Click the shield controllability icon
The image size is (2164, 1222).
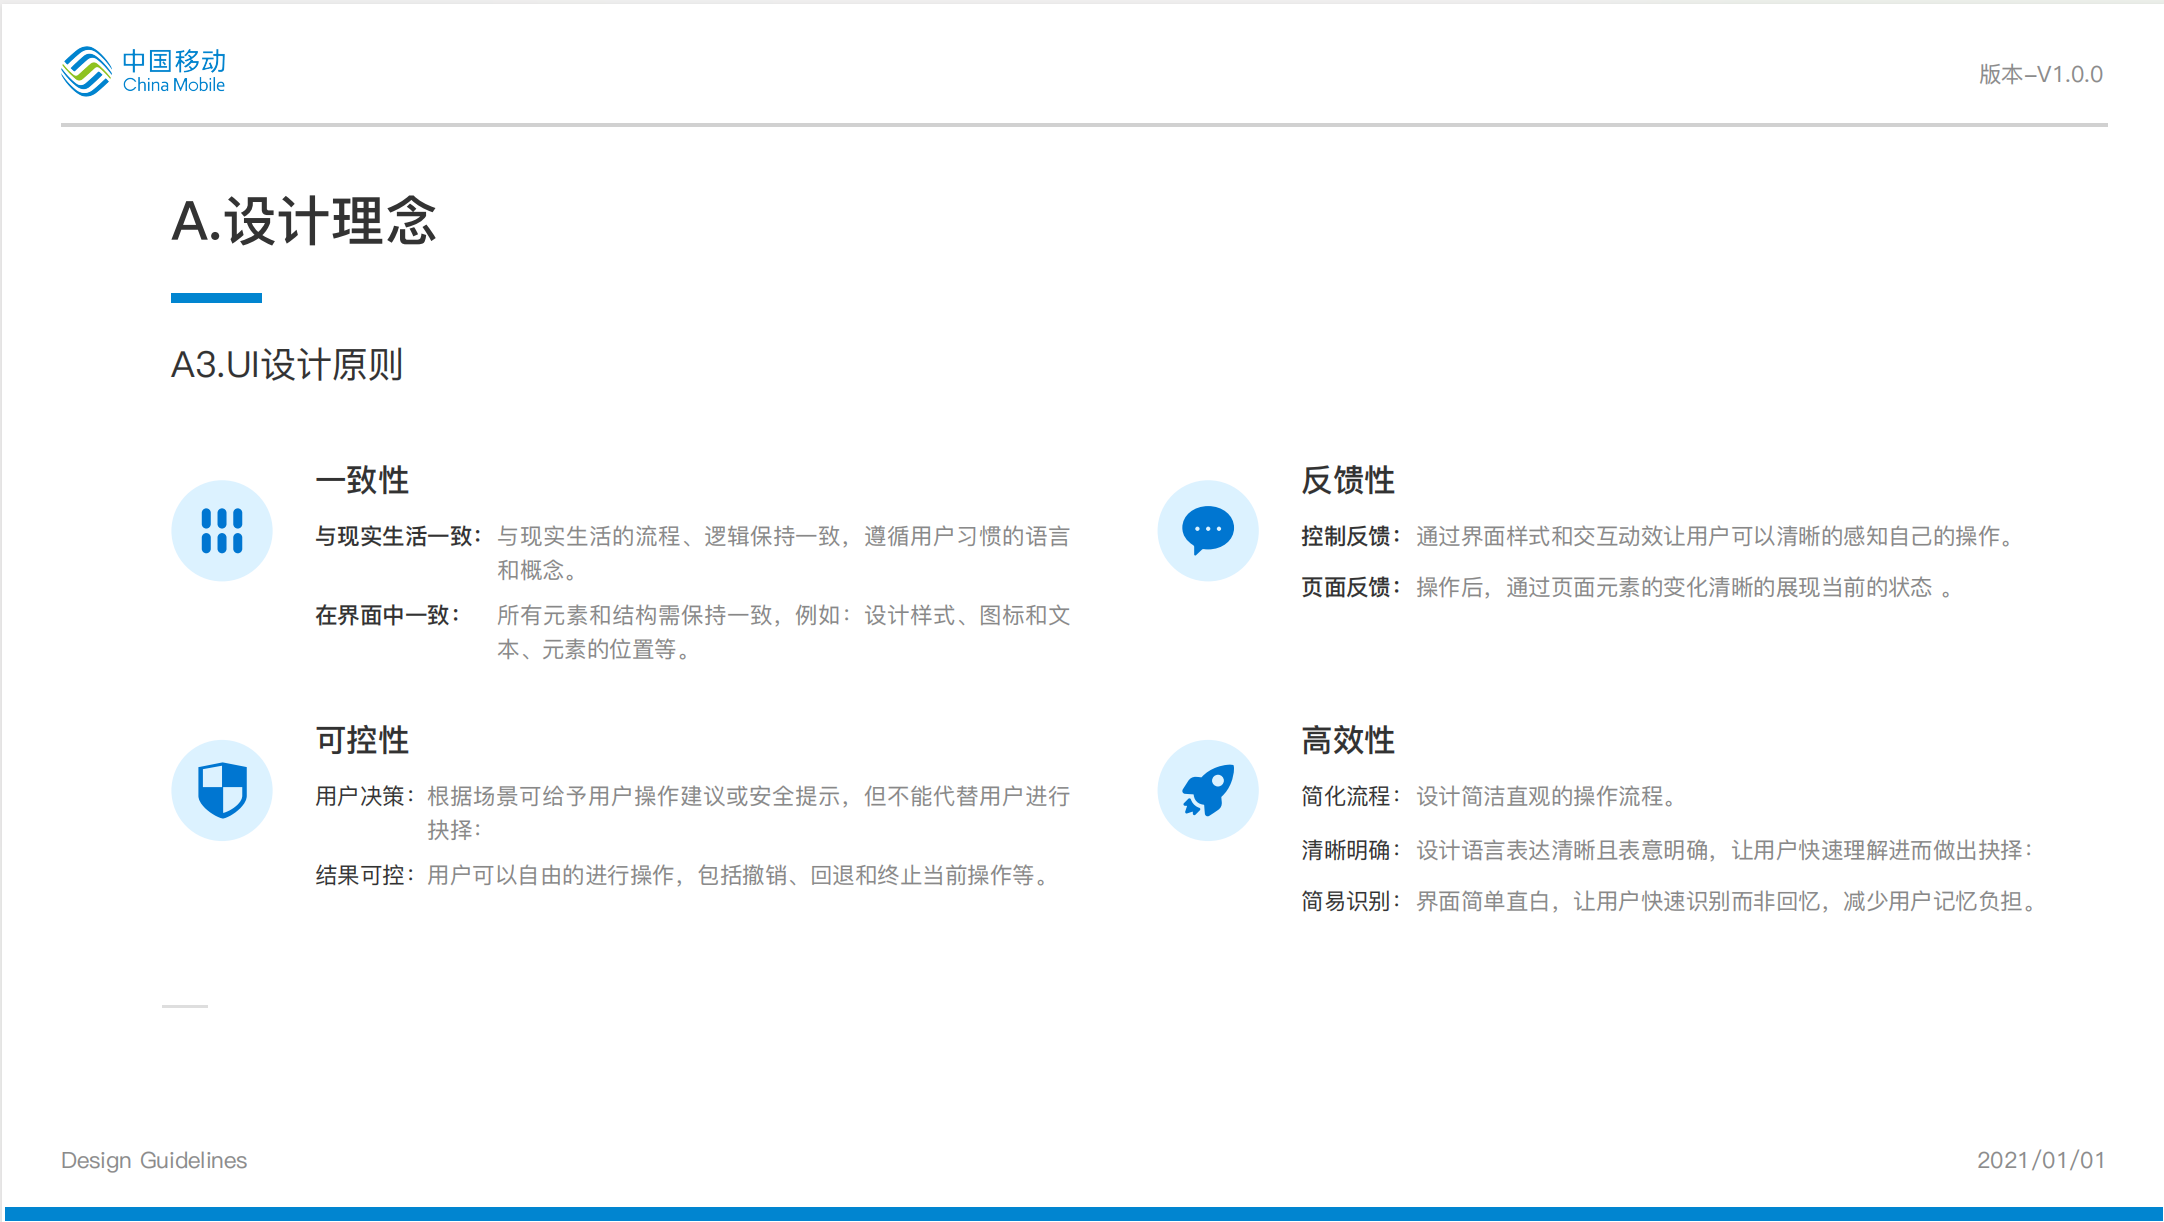[222, 790]
